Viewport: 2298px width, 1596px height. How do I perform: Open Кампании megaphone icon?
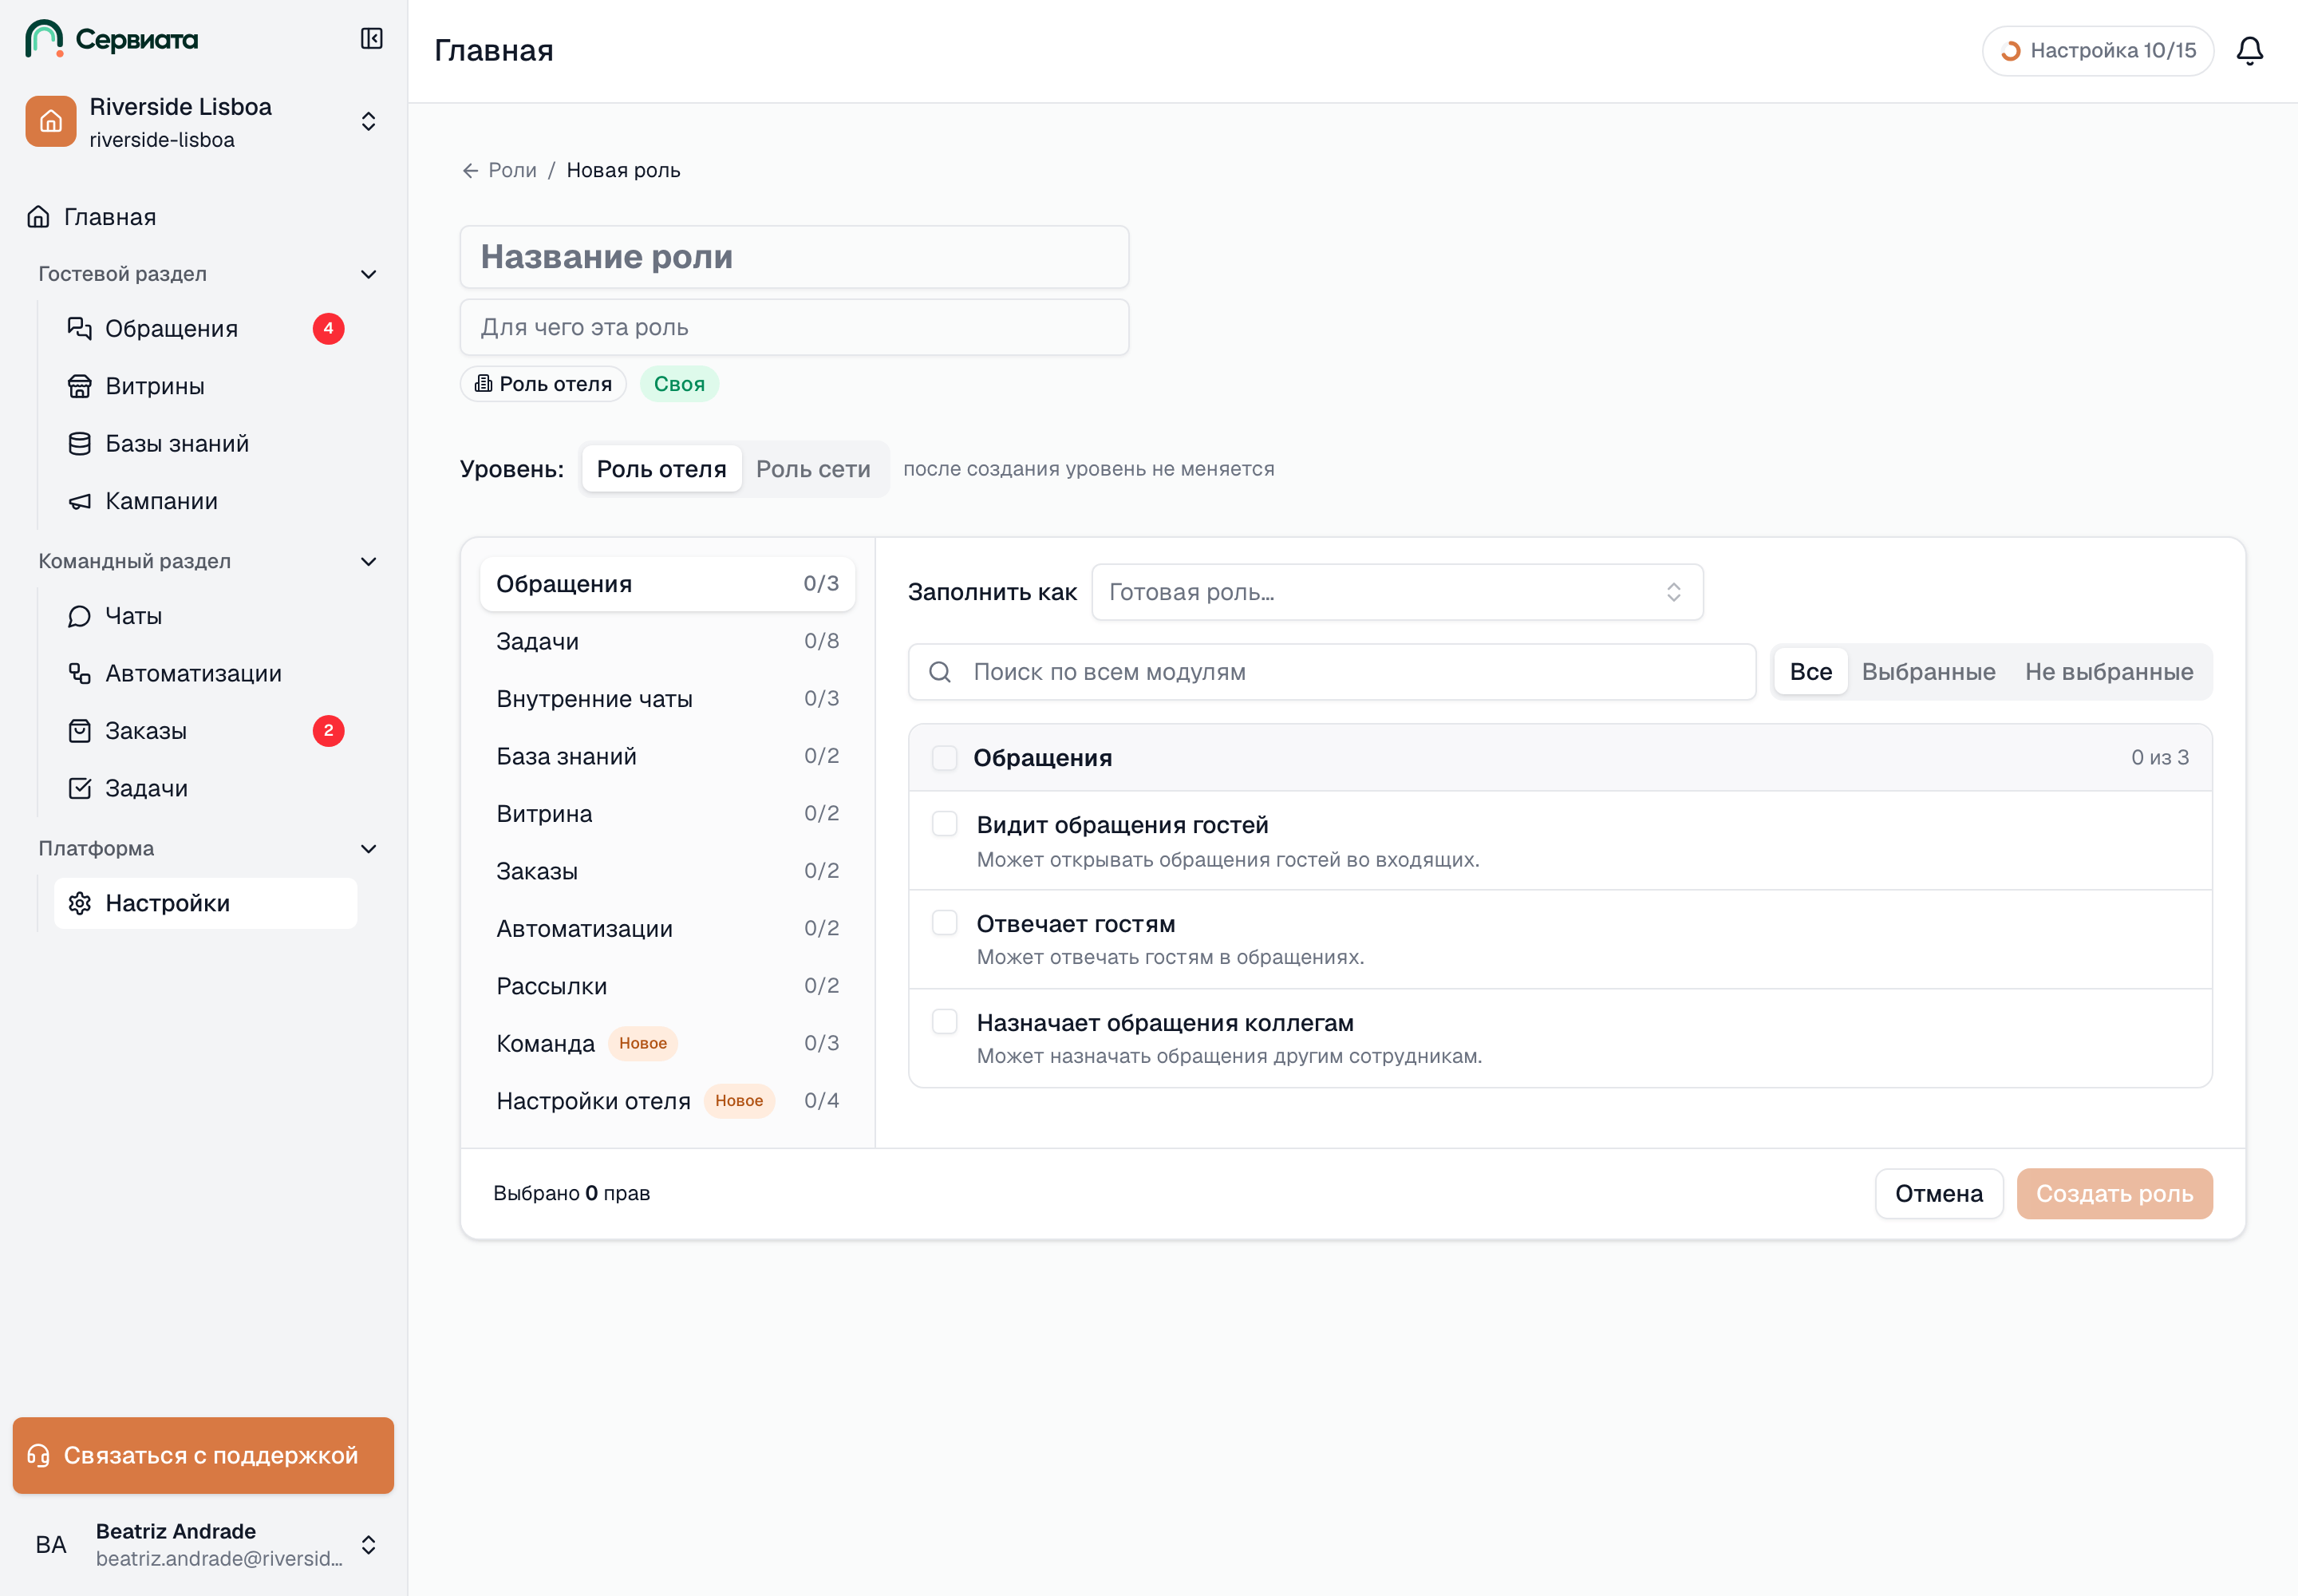pos(80,501)
